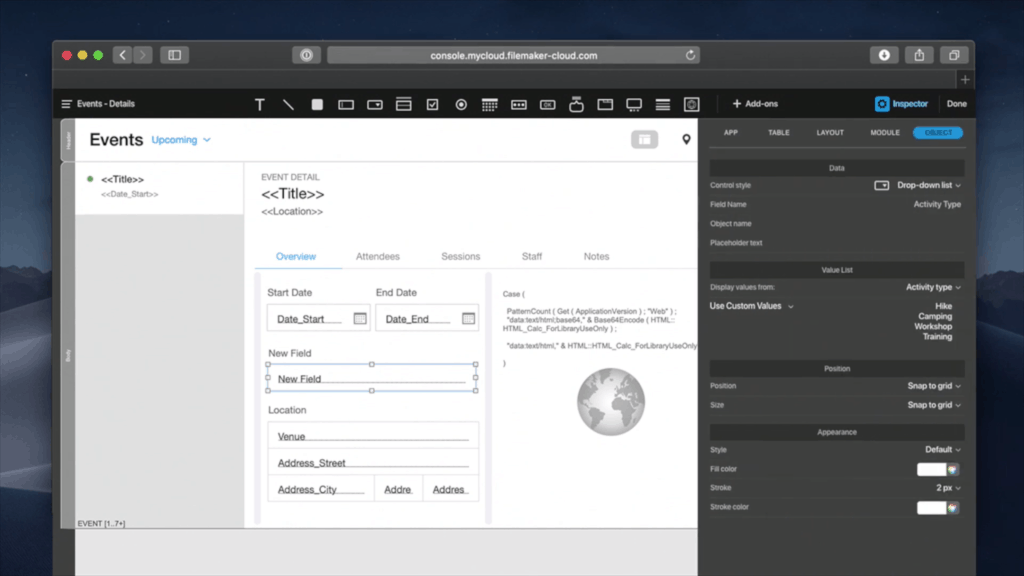Image resolution: width=1024 pixels, height=576 pixels.
Task: Select the Checkbox set tool
Action: coord(432,103)
